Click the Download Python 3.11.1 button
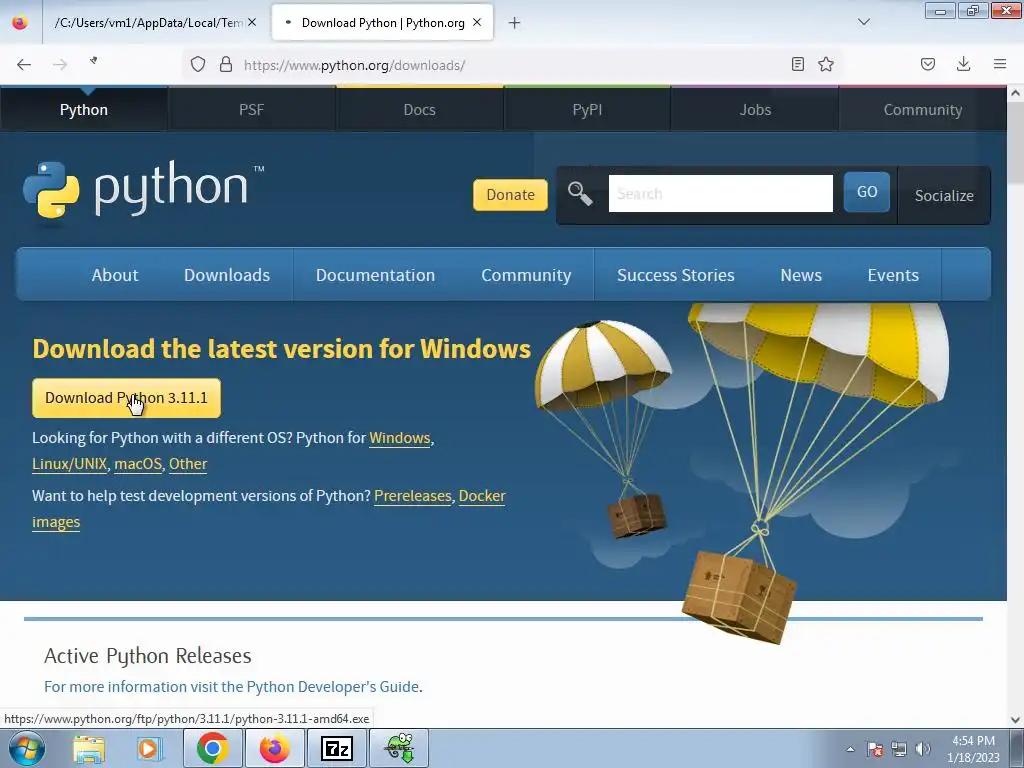Viewport: 1024px width, 768px height. pyautogui.click(x=127, y=398)
